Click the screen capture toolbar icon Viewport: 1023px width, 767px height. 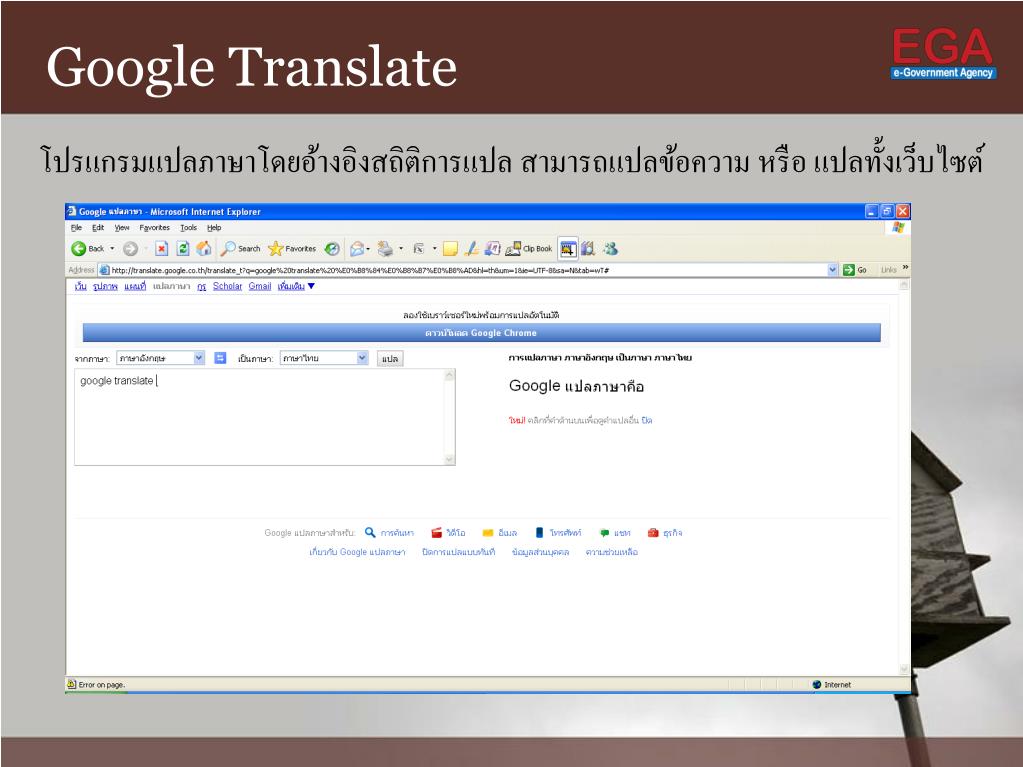coord(568,248)
